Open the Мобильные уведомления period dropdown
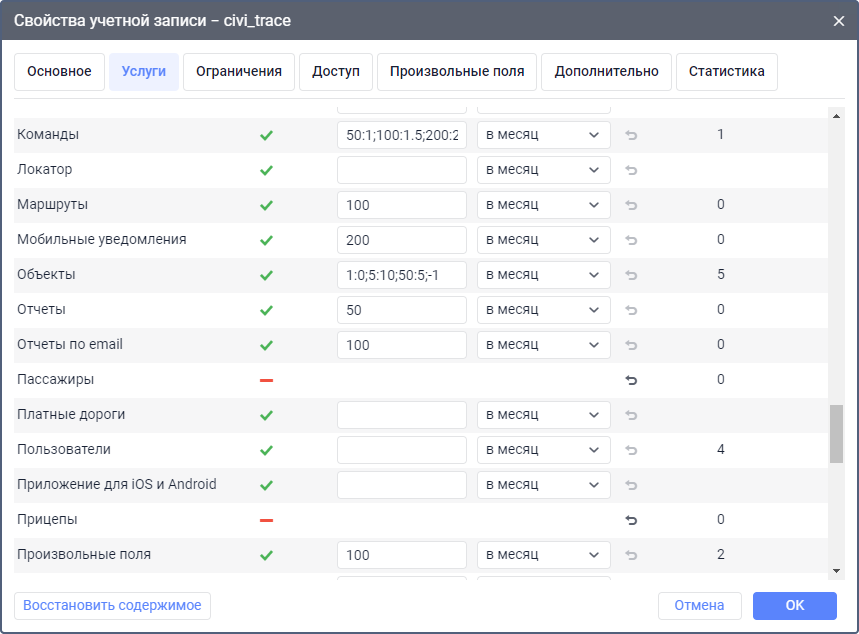Screen dimensions: 859x634 [x=543, y=240]
